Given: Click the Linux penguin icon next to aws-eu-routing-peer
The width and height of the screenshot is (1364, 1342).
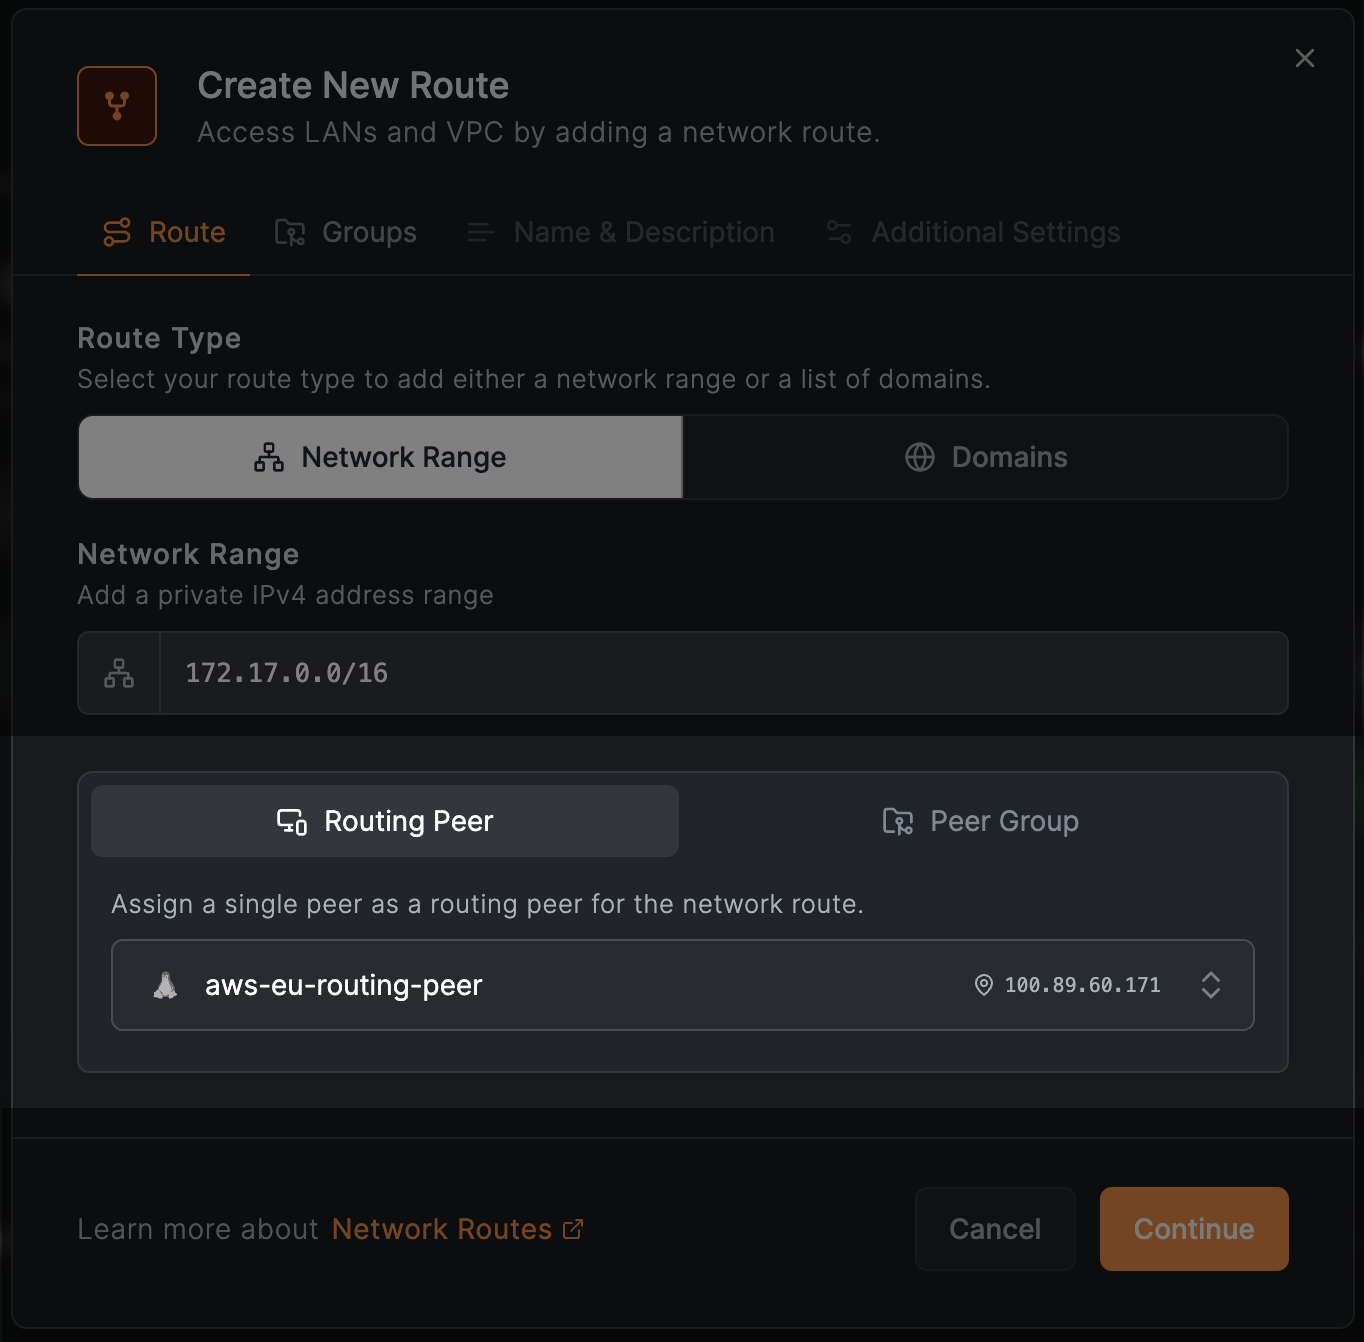Looking at the screenshot, I should [x=165, y=985].
